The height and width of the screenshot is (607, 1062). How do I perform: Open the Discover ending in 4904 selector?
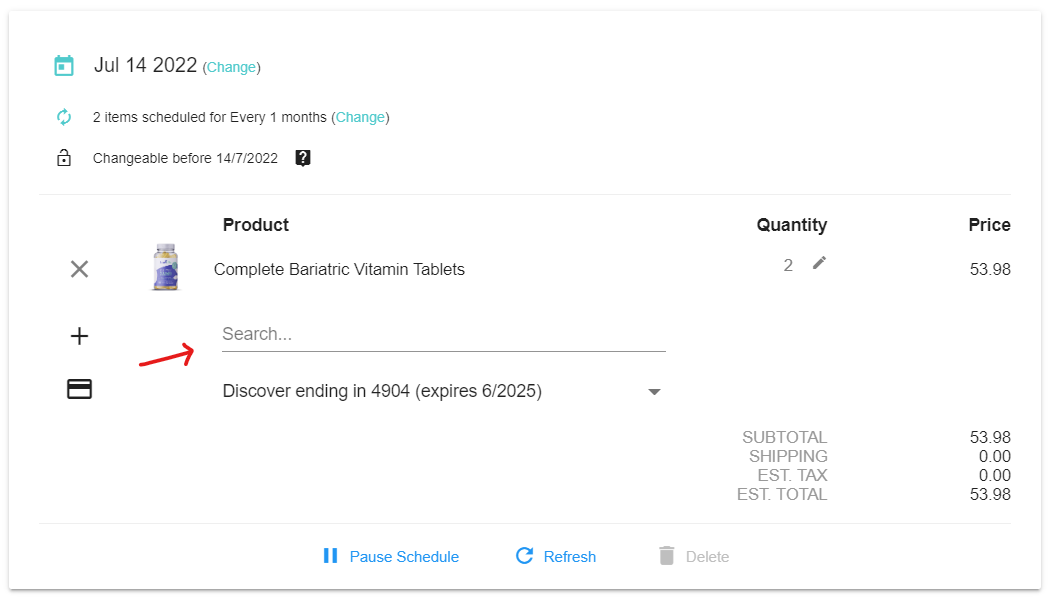[382, 391]
